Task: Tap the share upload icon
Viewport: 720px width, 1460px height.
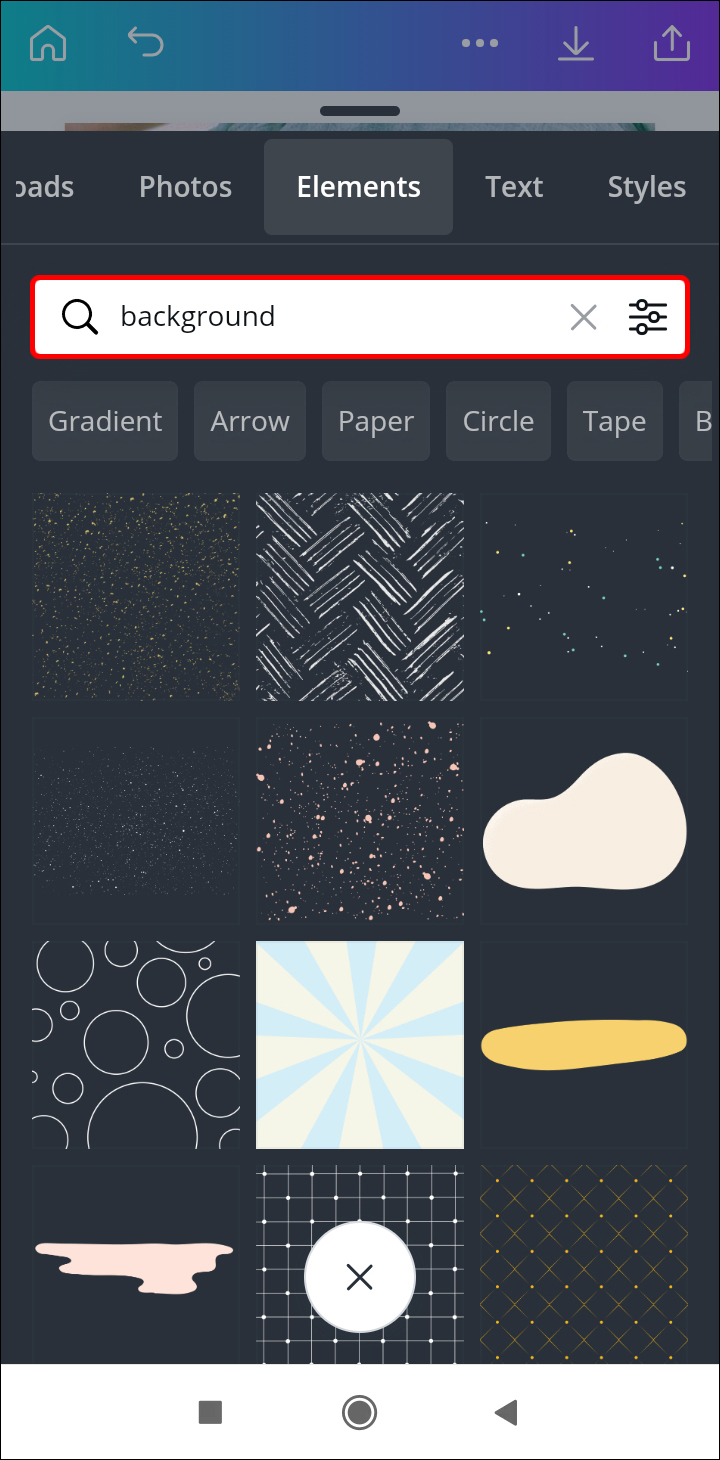Action: 672,42
